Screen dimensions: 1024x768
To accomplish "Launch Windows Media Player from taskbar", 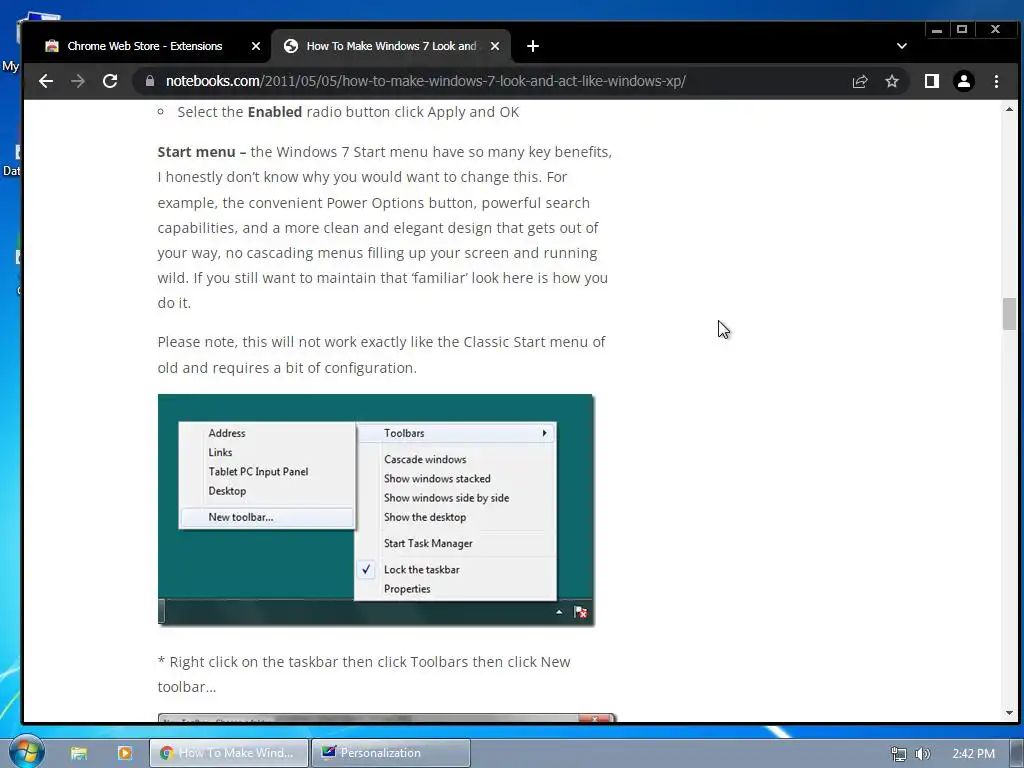I will pyautogui.click(x=125, y=753).
